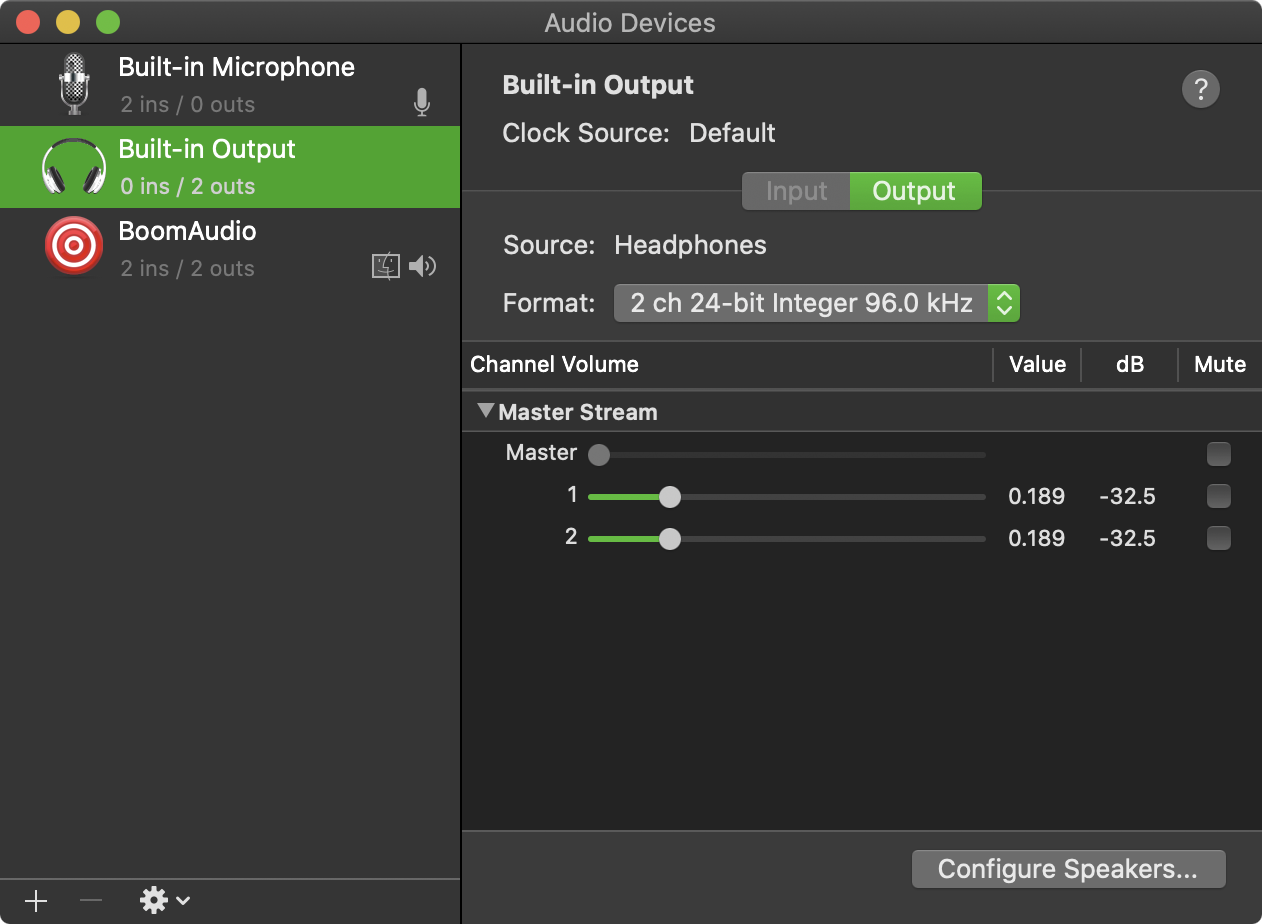The height and width of the screenshot is (924, 1262).
Task: Switch to the Input tab
Action: pos(796,191)
